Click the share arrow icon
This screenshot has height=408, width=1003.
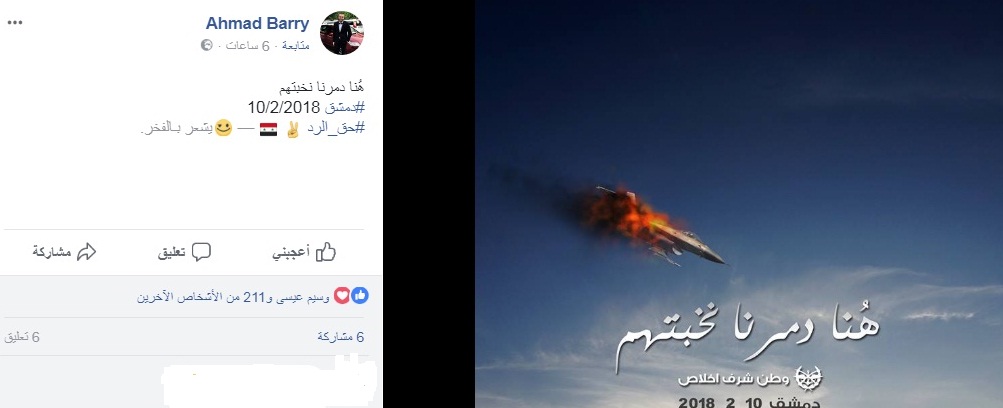[x=86, y=252]
